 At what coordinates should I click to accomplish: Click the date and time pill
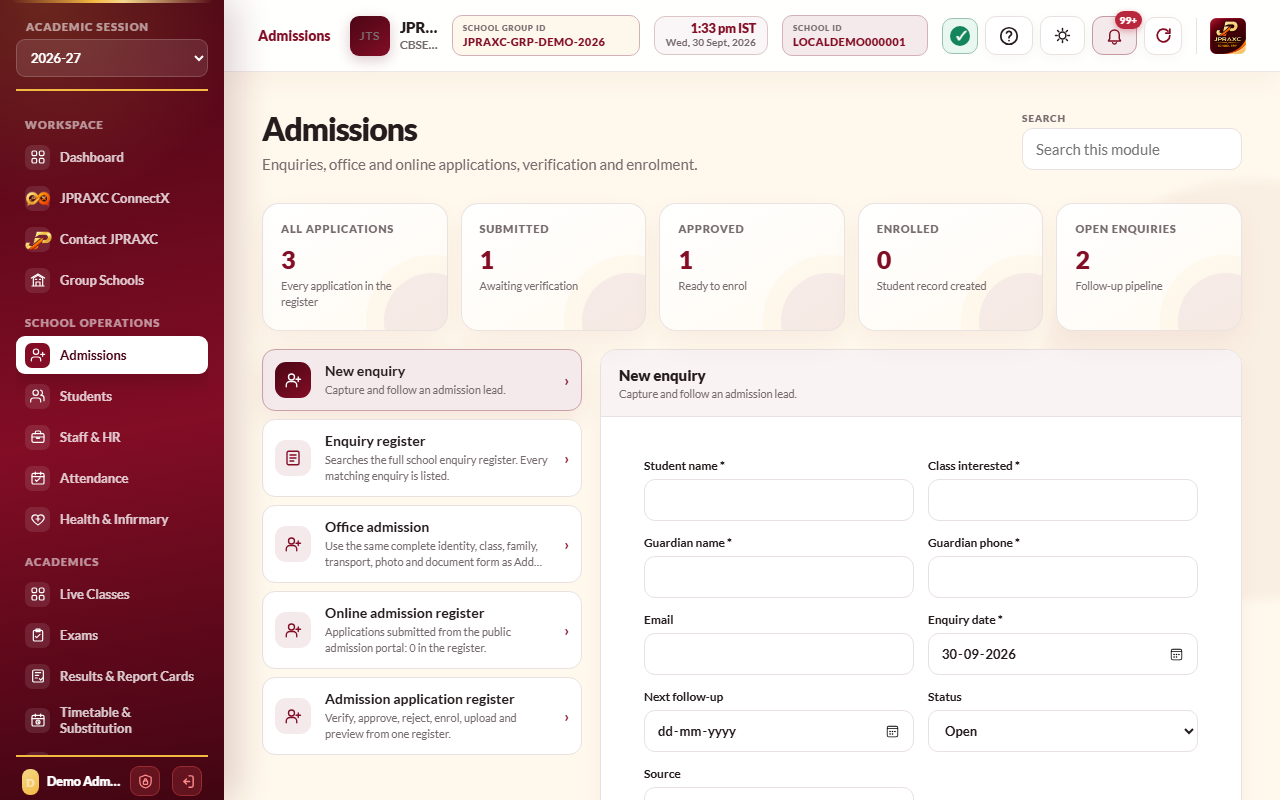(x=711, y=36)
